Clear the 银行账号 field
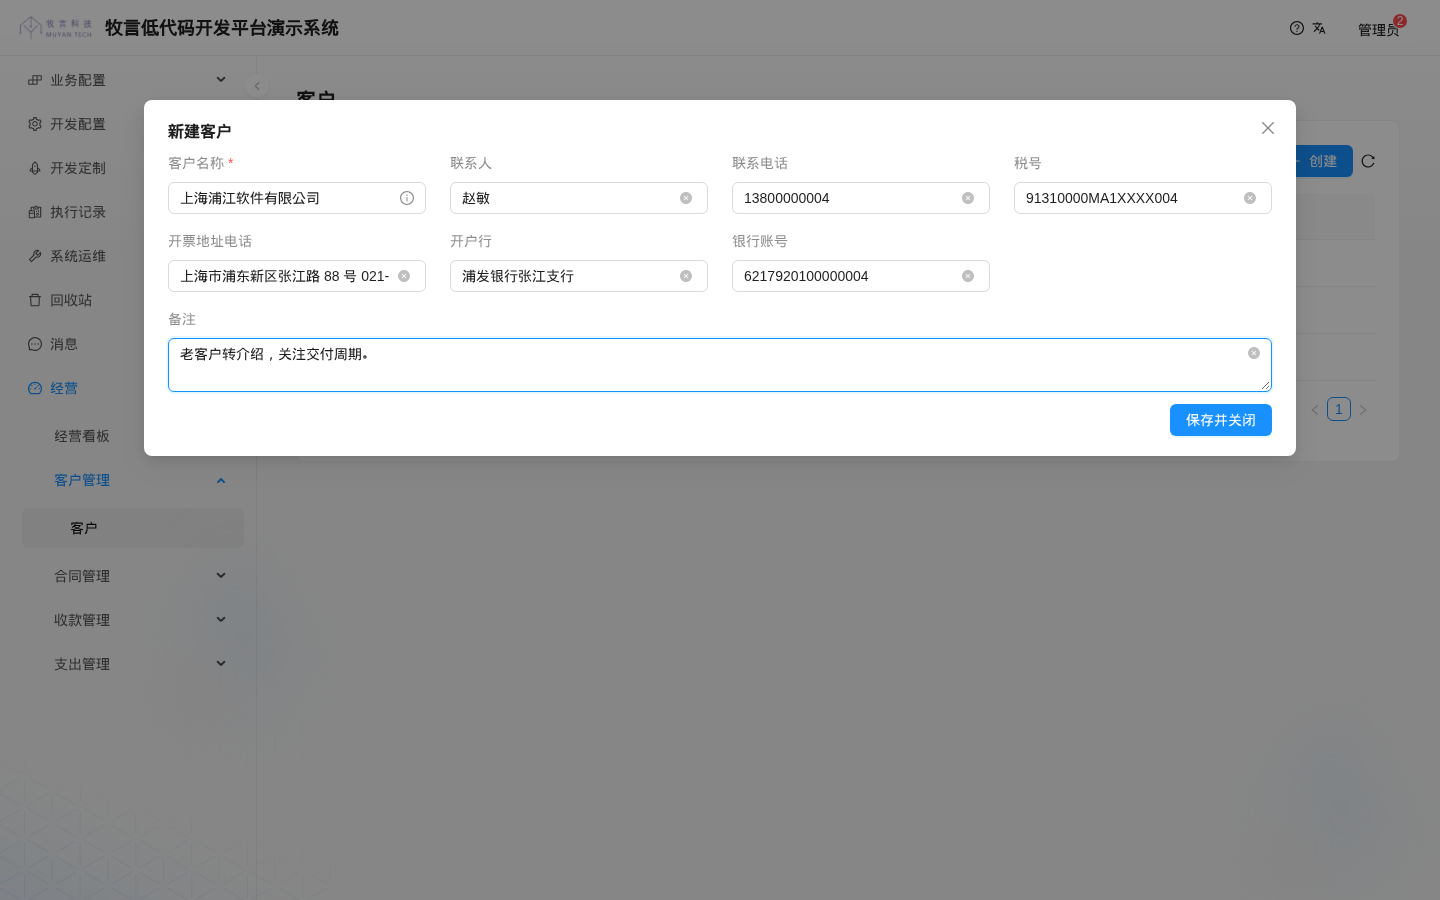This screenshot has height=900, width=1440. [x=968, y=276]
